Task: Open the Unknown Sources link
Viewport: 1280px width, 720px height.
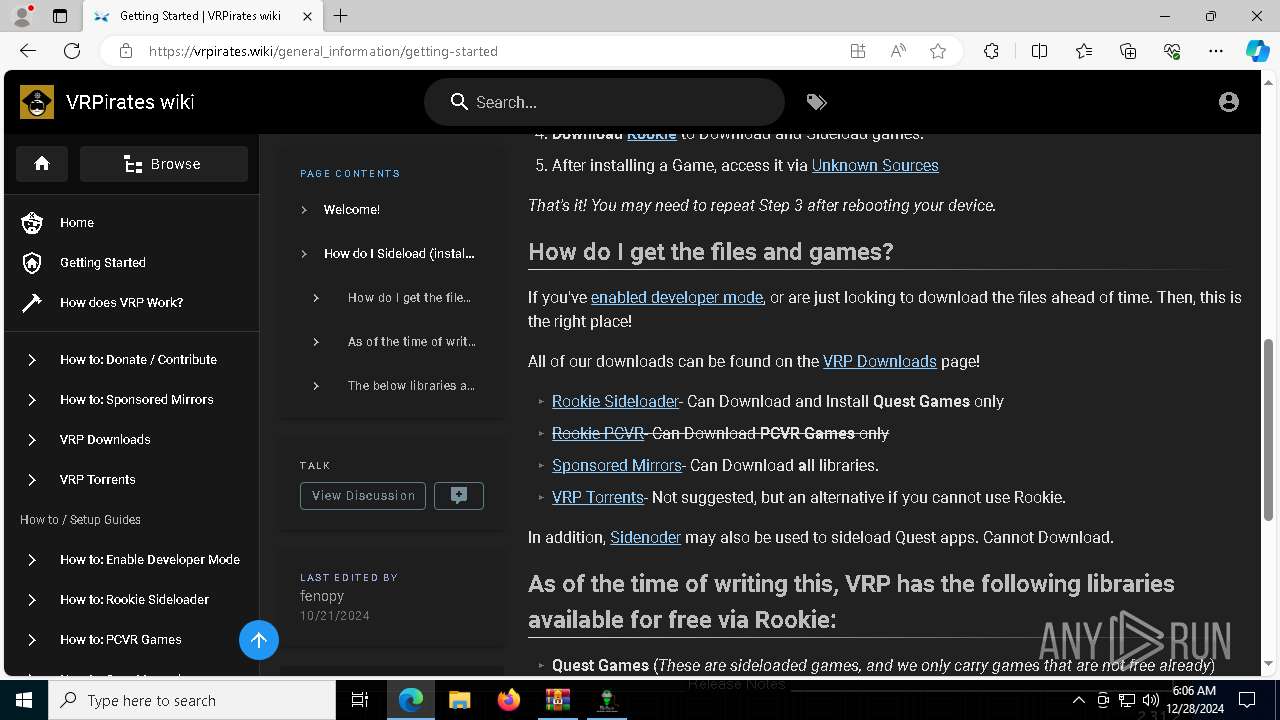Action: (875, 165)
